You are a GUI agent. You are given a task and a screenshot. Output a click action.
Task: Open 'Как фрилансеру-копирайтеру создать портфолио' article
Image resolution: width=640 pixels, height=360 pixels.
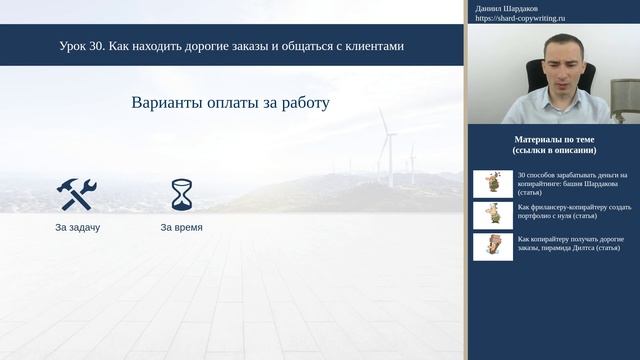pos(574,211)
